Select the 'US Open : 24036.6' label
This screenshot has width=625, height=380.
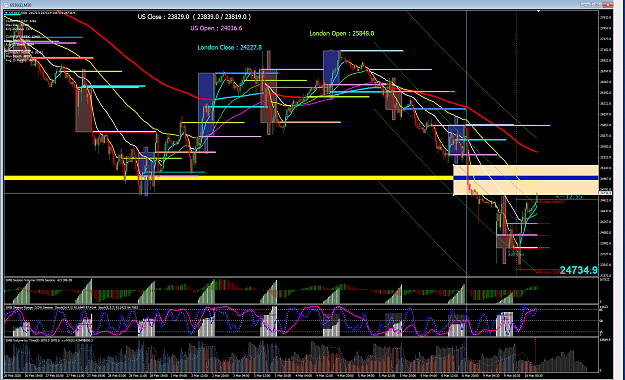(216, 28)
